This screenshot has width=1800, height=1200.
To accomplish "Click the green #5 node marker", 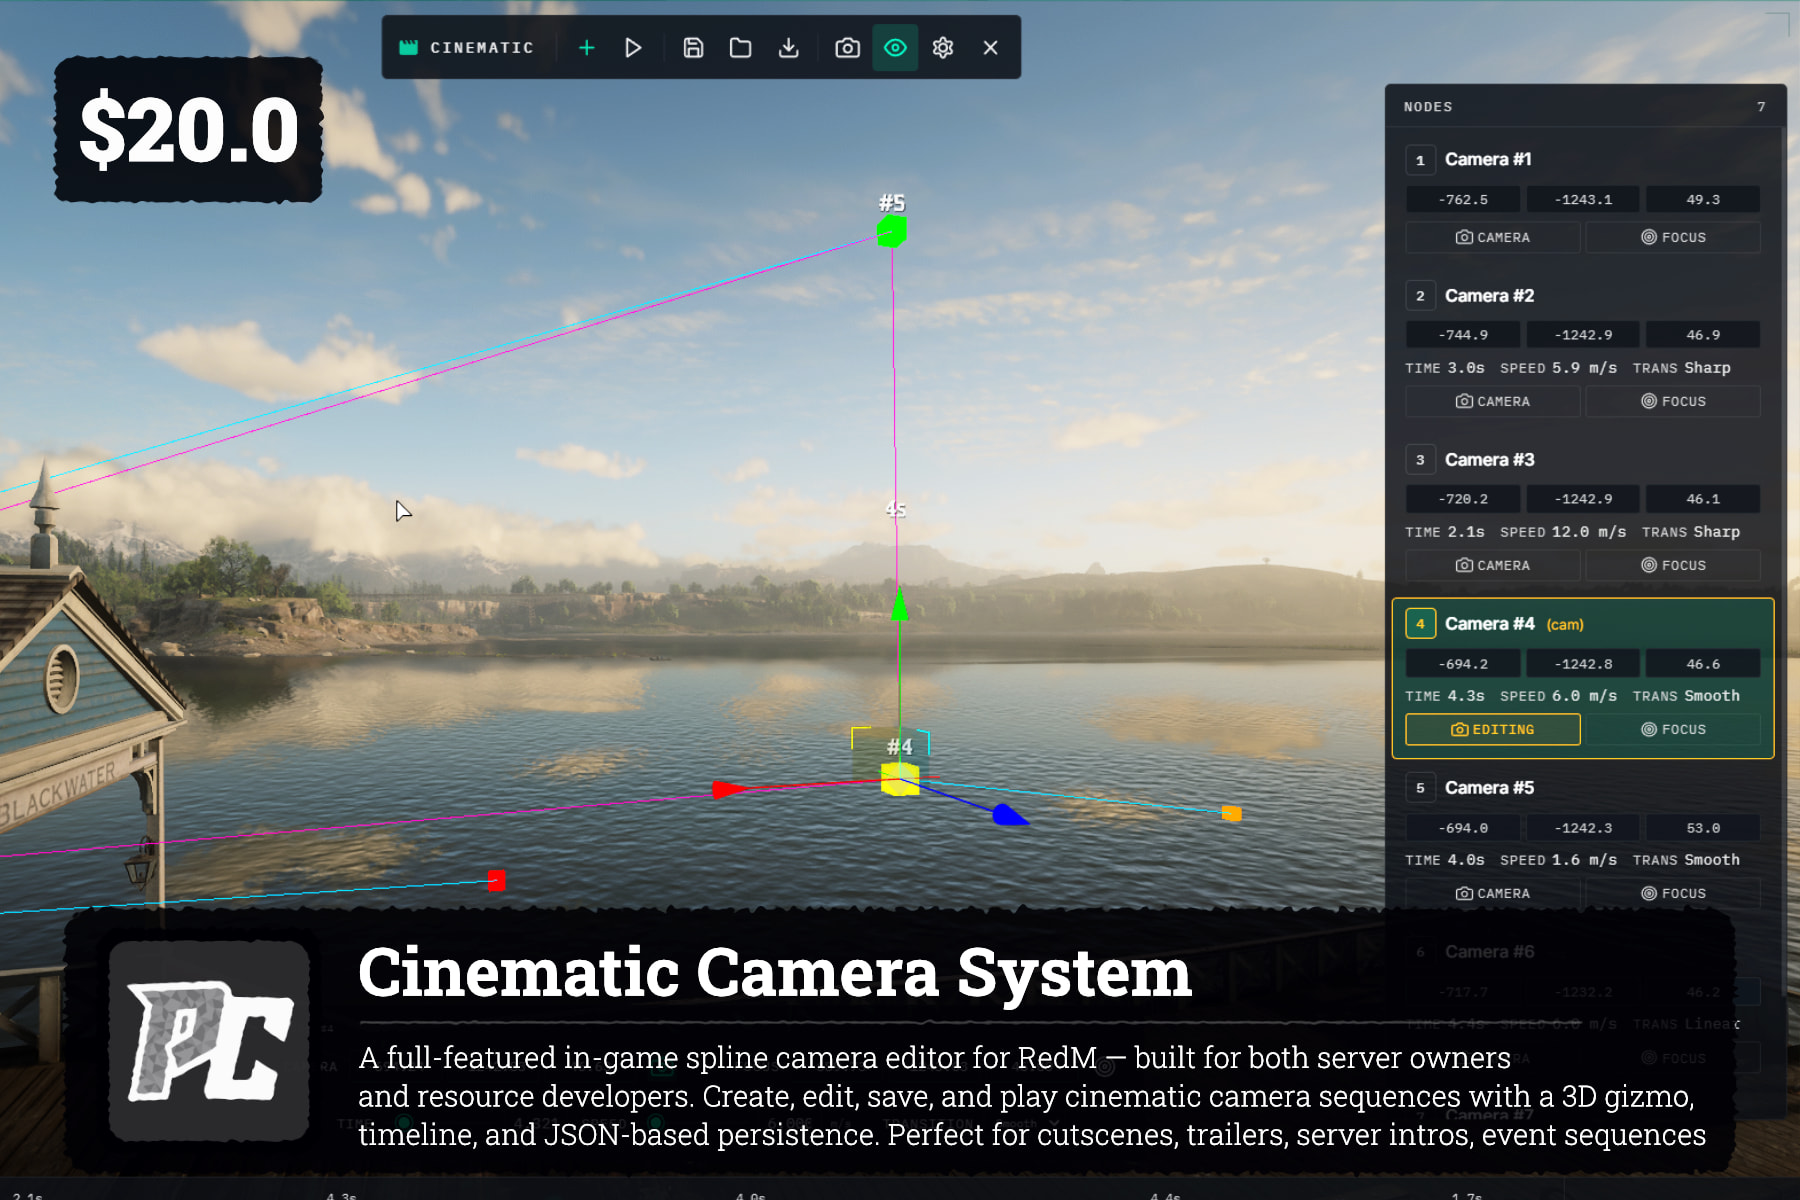I will click(892, 232).
